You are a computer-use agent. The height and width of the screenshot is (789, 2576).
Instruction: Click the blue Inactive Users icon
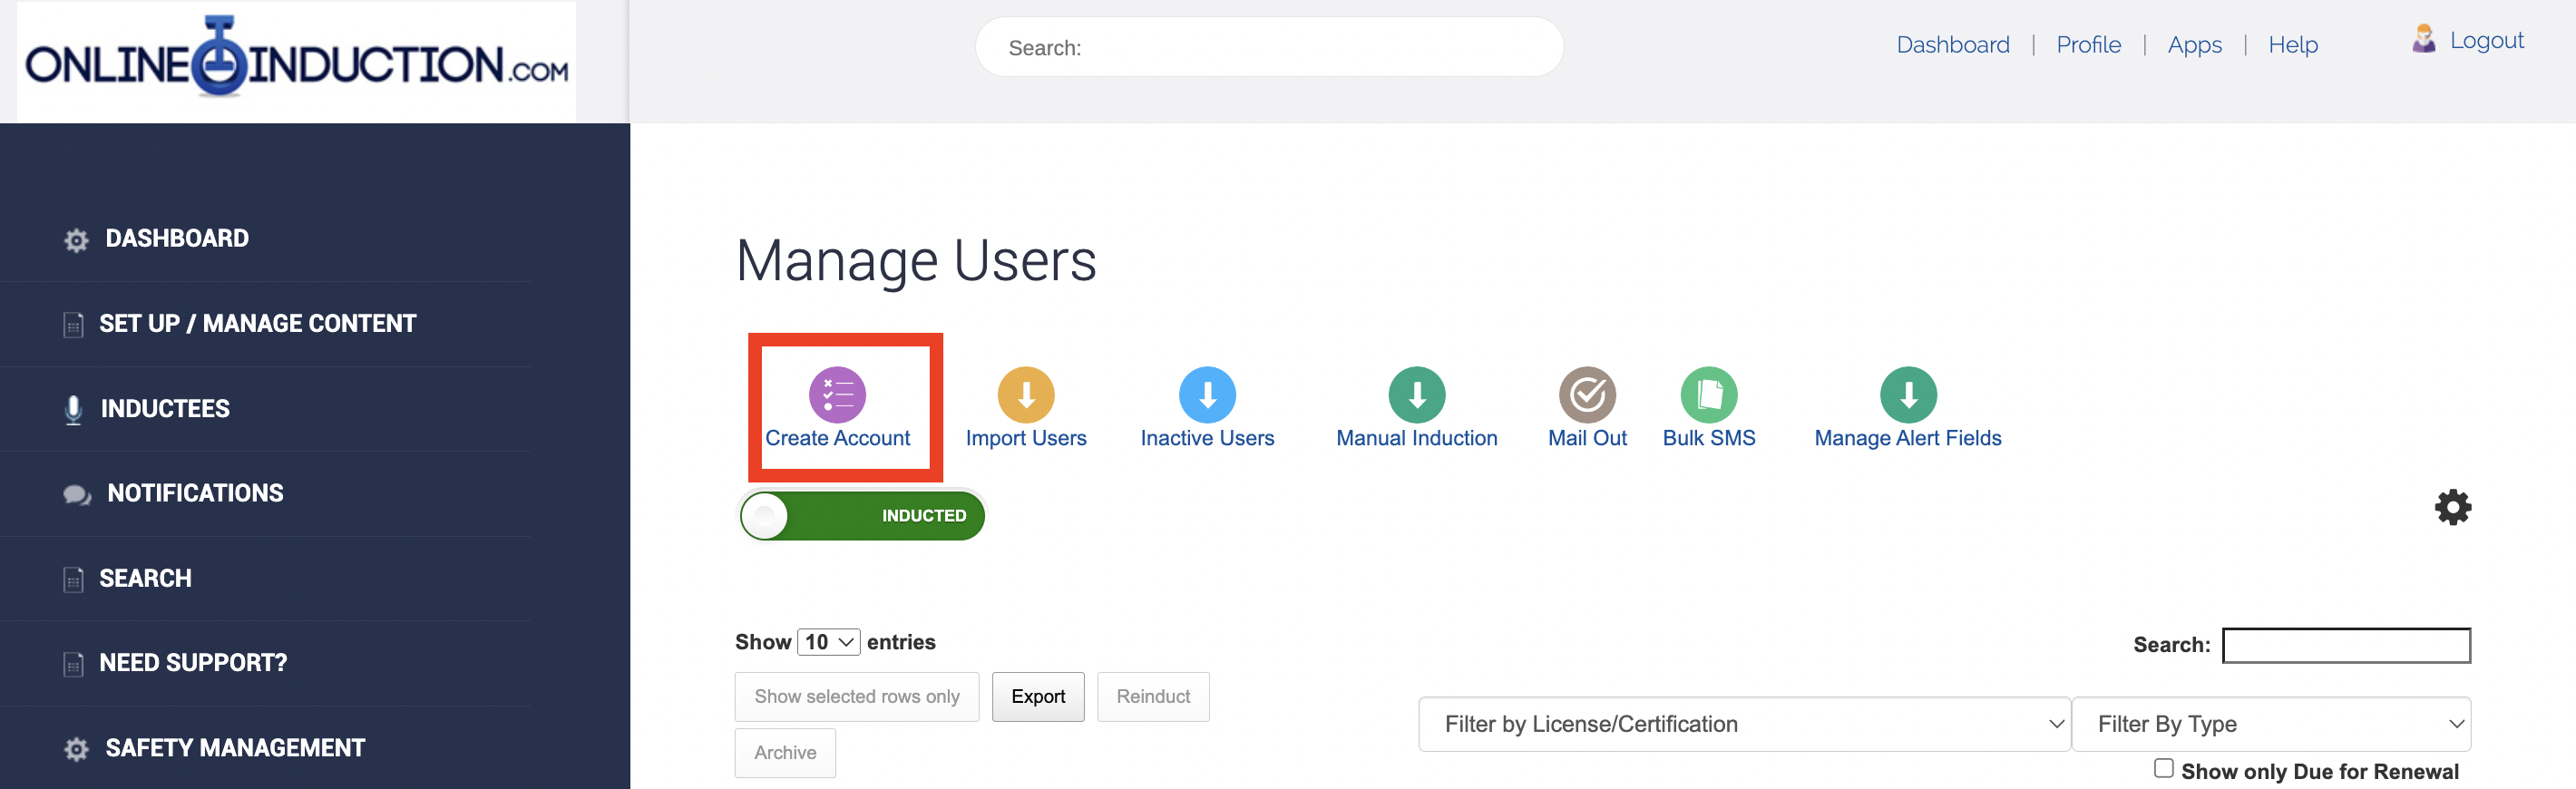1207,394
